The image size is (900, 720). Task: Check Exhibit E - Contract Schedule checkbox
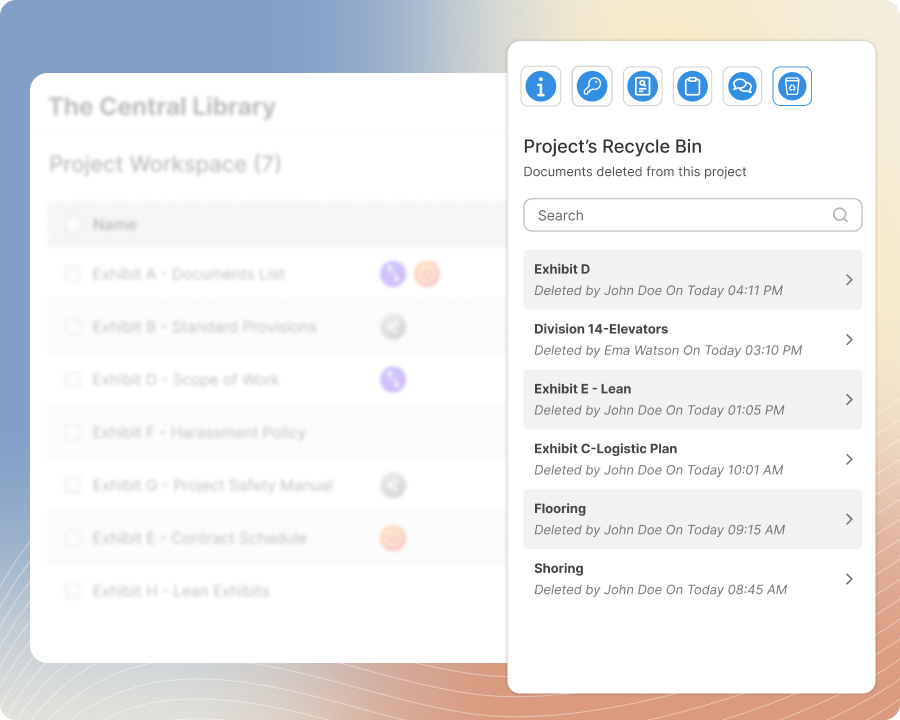(x=73, y=538)
